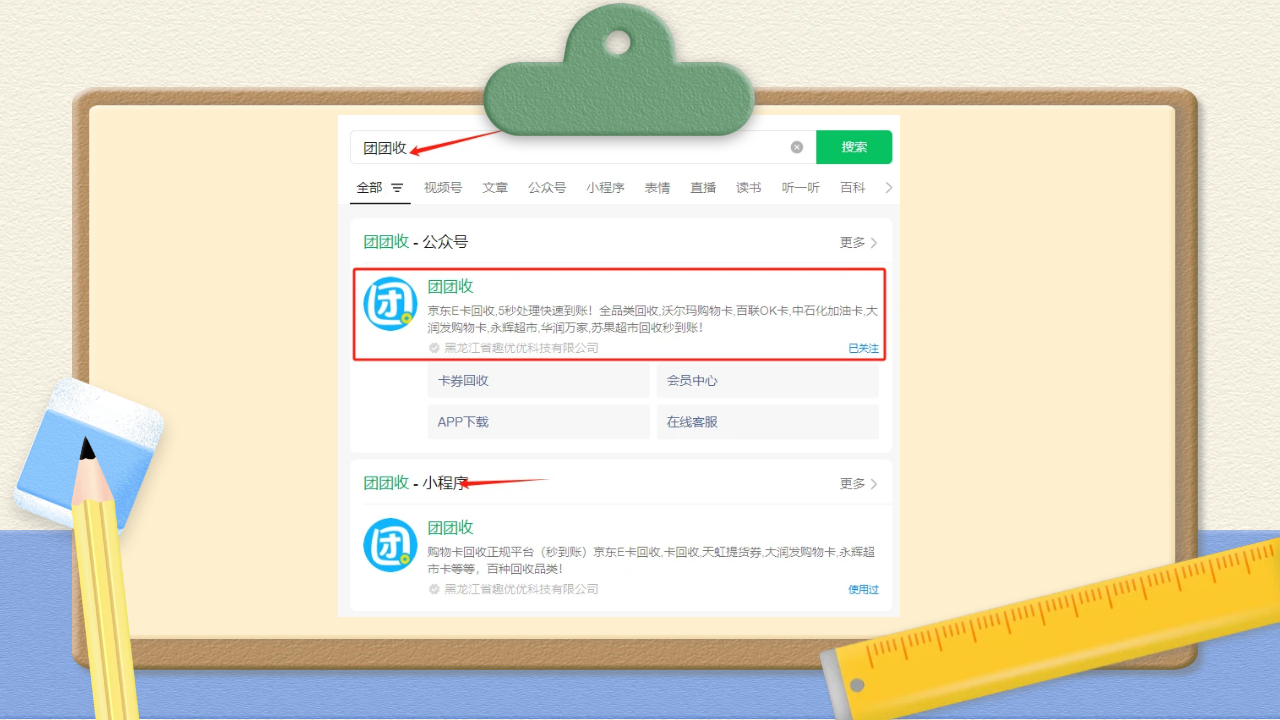The height and width of the screenshot is (720, 1280).
Task: Click the green 搜索 button
Action: [854, 147]
